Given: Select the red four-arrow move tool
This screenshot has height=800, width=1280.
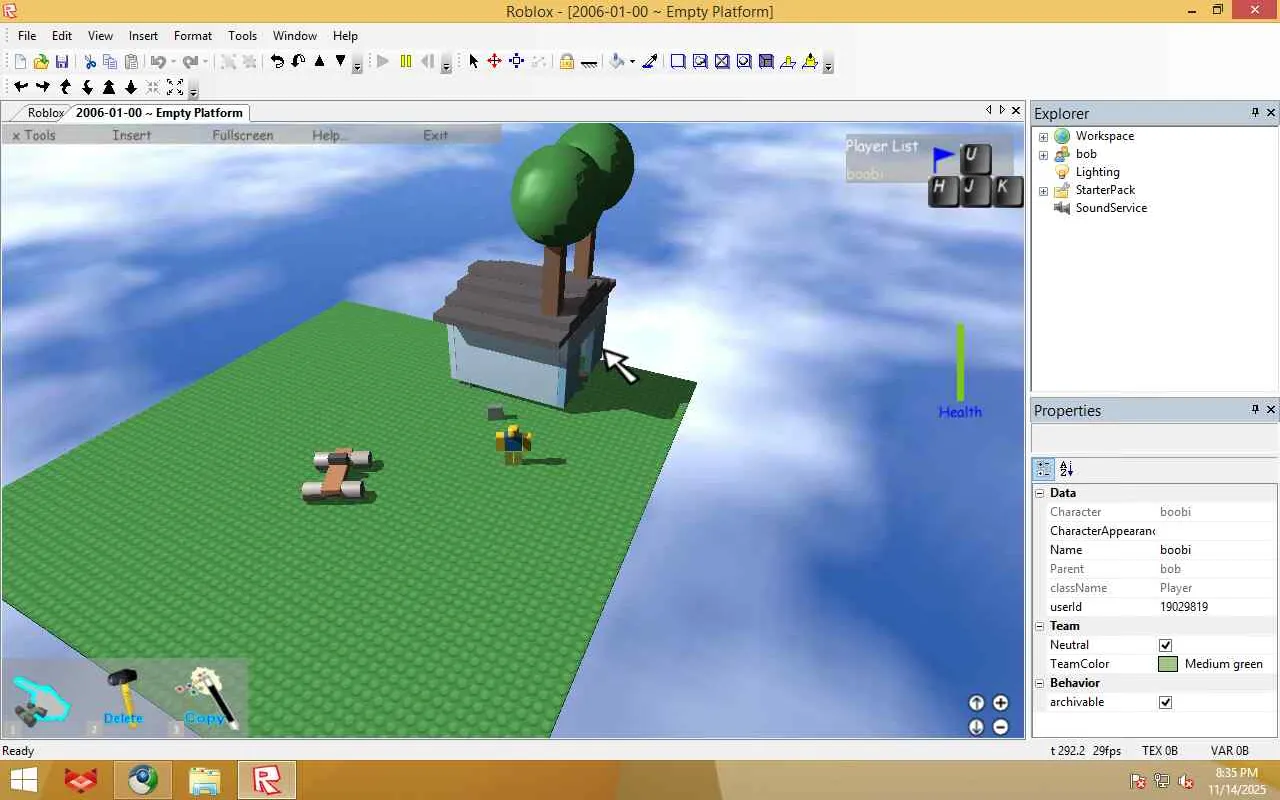Looking at the screenshot, I should [x=494, y=62].
